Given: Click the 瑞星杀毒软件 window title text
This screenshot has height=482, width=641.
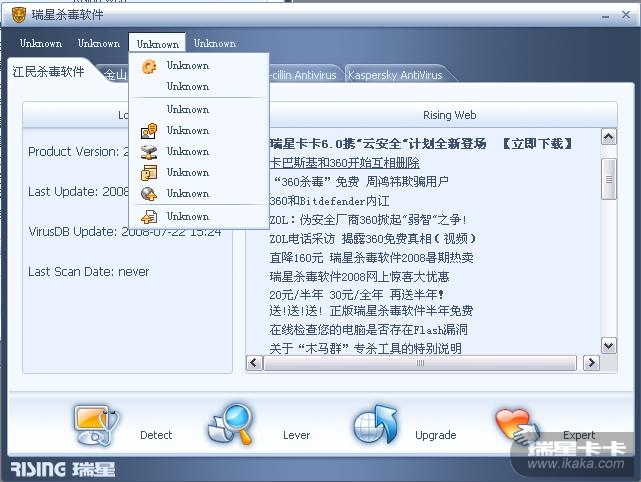Looking at the screenshot, I should pyautogui.click(x=67, y=15).
